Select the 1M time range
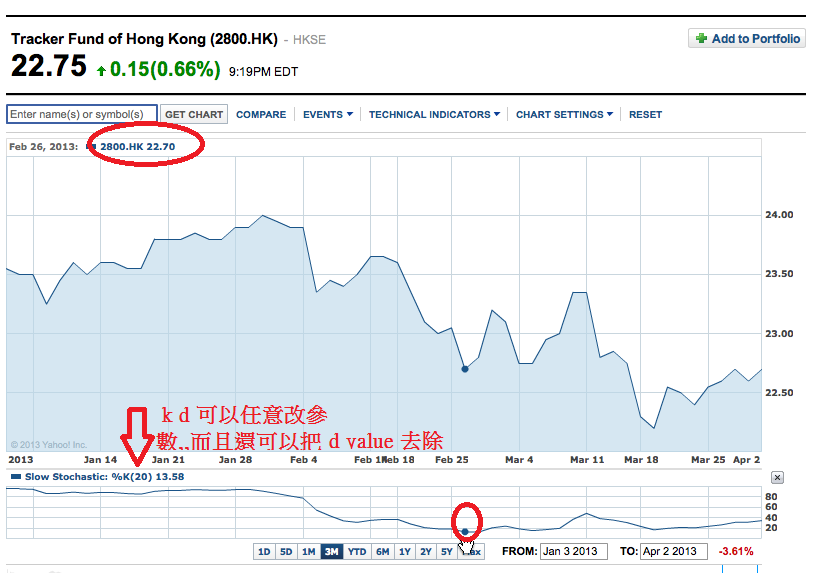The height and width of the screenshot is (573, 816). click(x=309, y=552)
